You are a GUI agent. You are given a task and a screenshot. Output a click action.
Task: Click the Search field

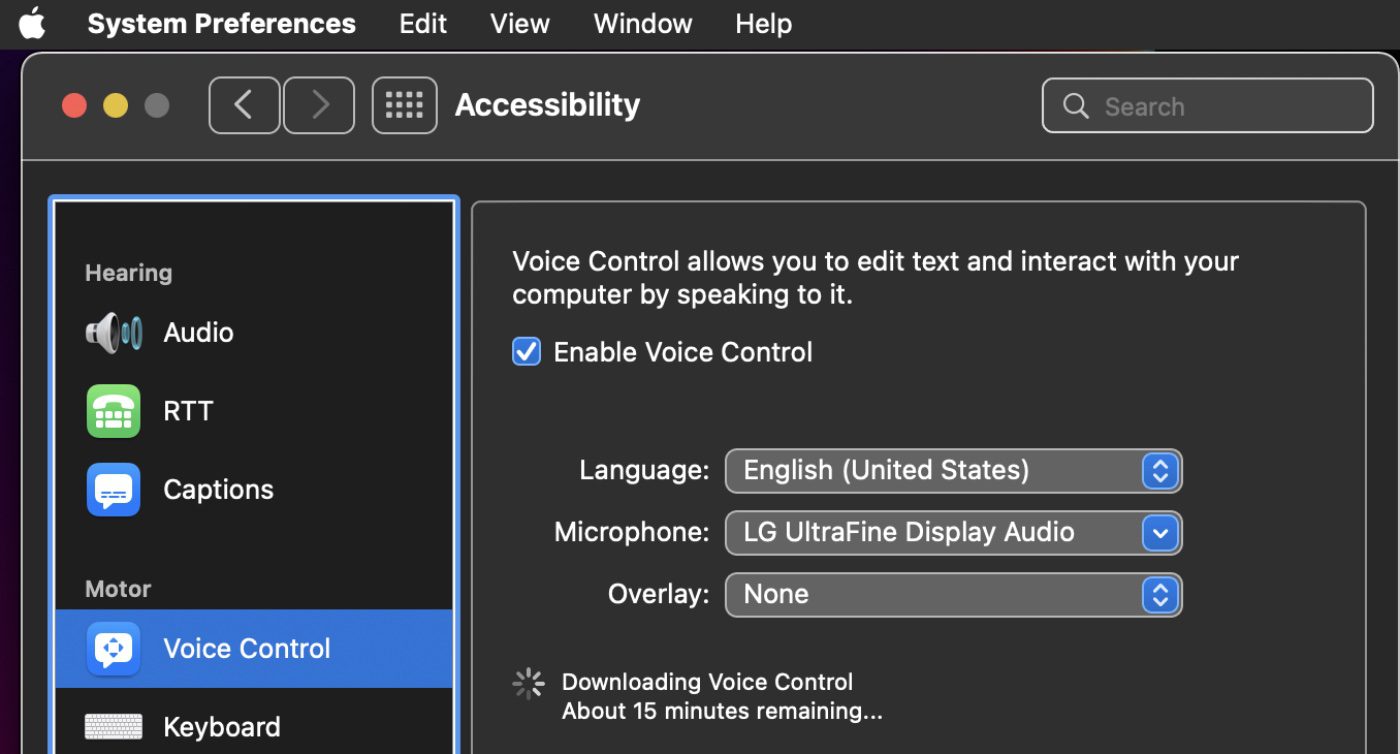pyautogui.click(x=1220, y=106)
